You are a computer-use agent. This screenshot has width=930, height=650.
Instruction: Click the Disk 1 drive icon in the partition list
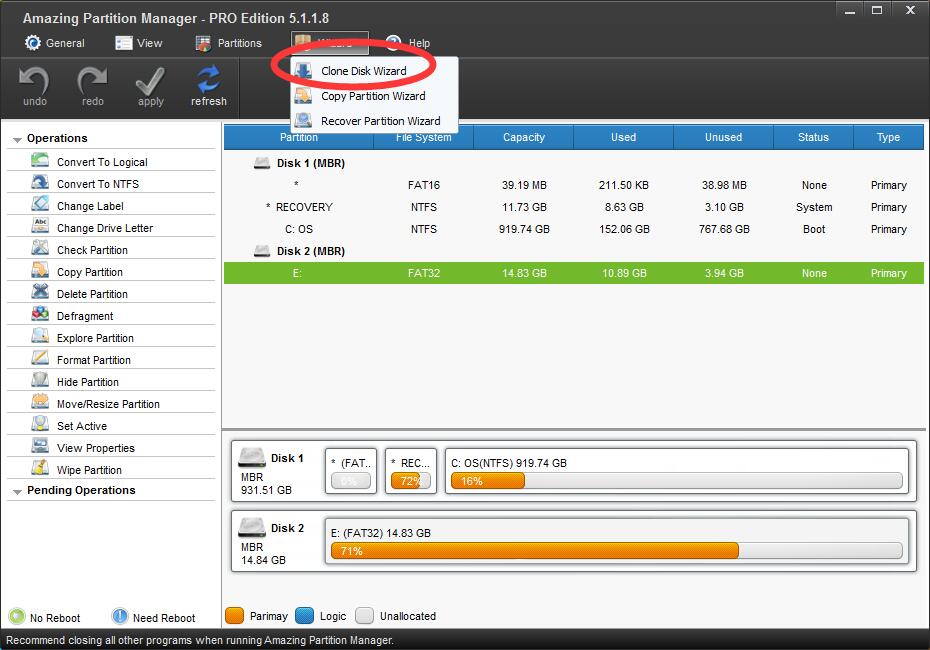click(x=262, y=162)
